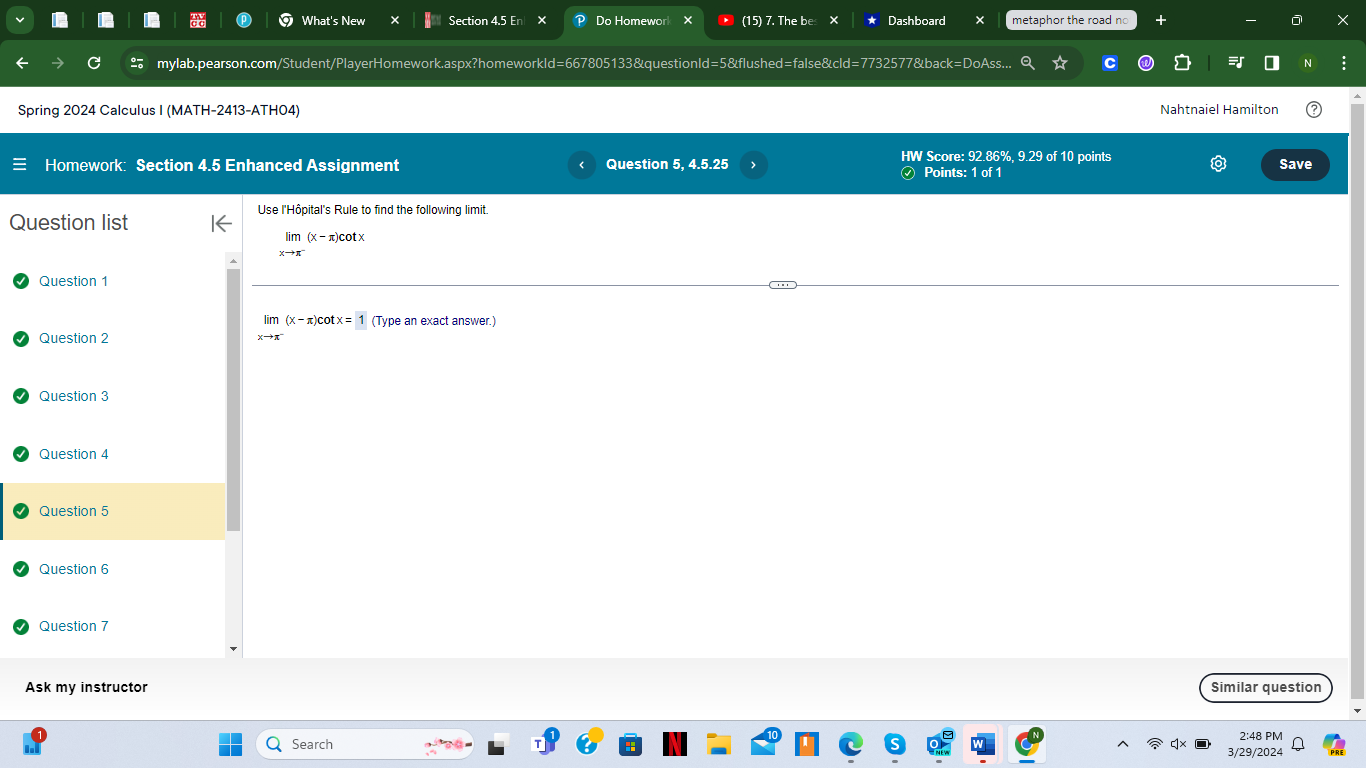This screenshot has height=768, width=1366.
Task: Collapse the Question list panel
Action: [220, 224]
